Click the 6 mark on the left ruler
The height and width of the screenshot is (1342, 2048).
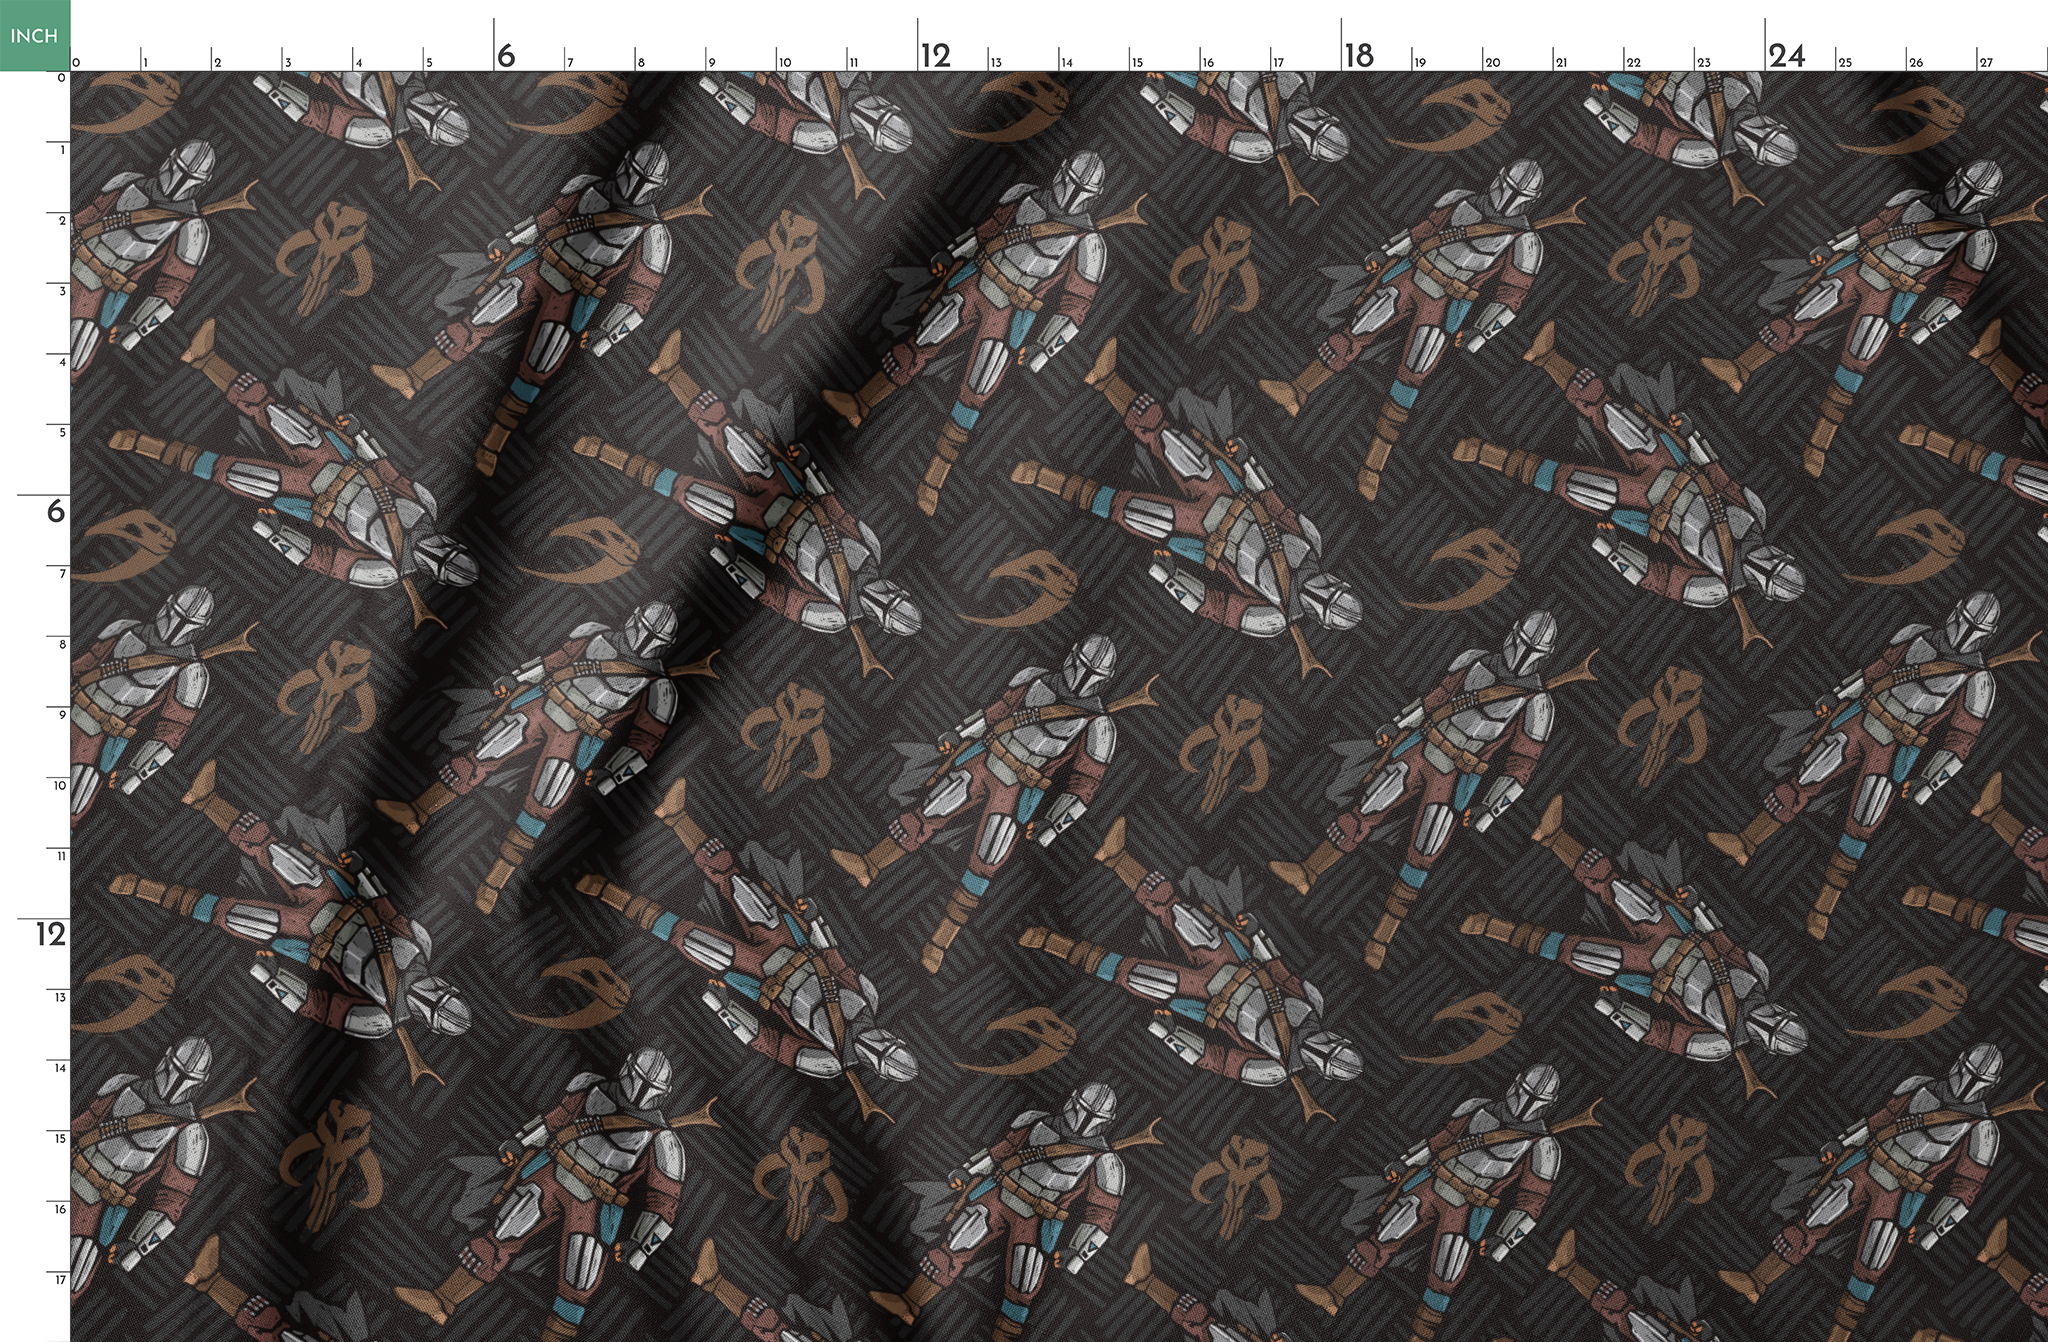(x=56, y=511)
